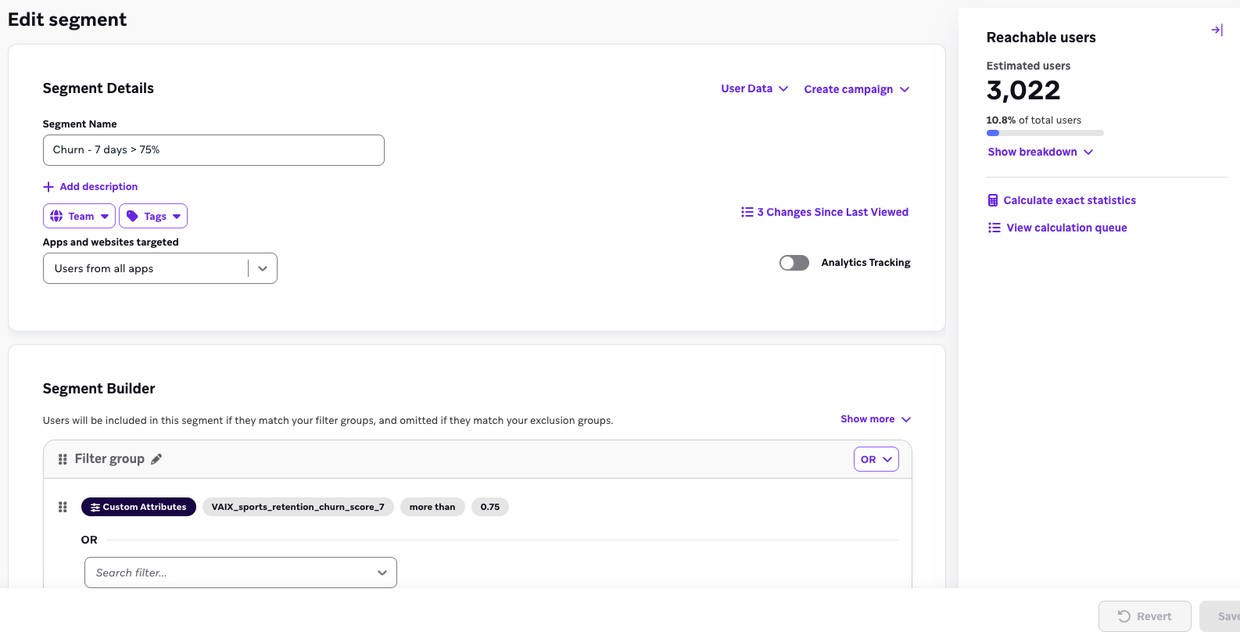Select the drag handle of Custom Attributes filter row
Viewport: 1240px width, 639px height.
tap(62, 507)
